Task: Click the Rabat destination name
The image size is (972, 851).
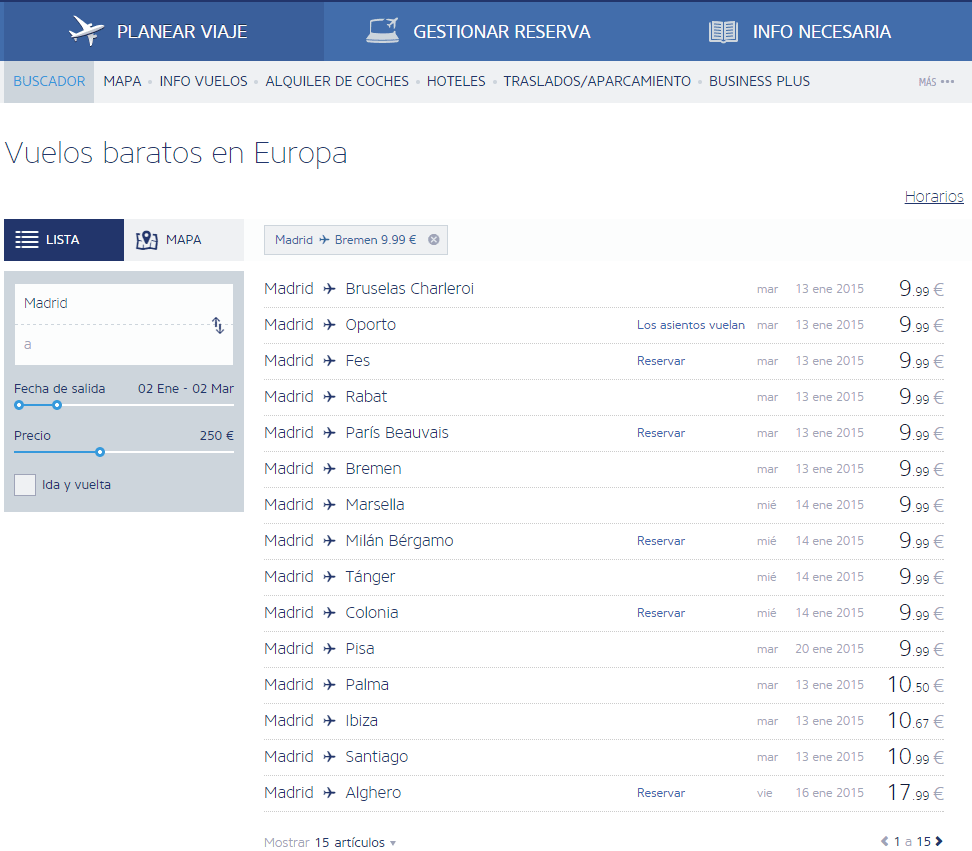Action: (x=366, y=397)
